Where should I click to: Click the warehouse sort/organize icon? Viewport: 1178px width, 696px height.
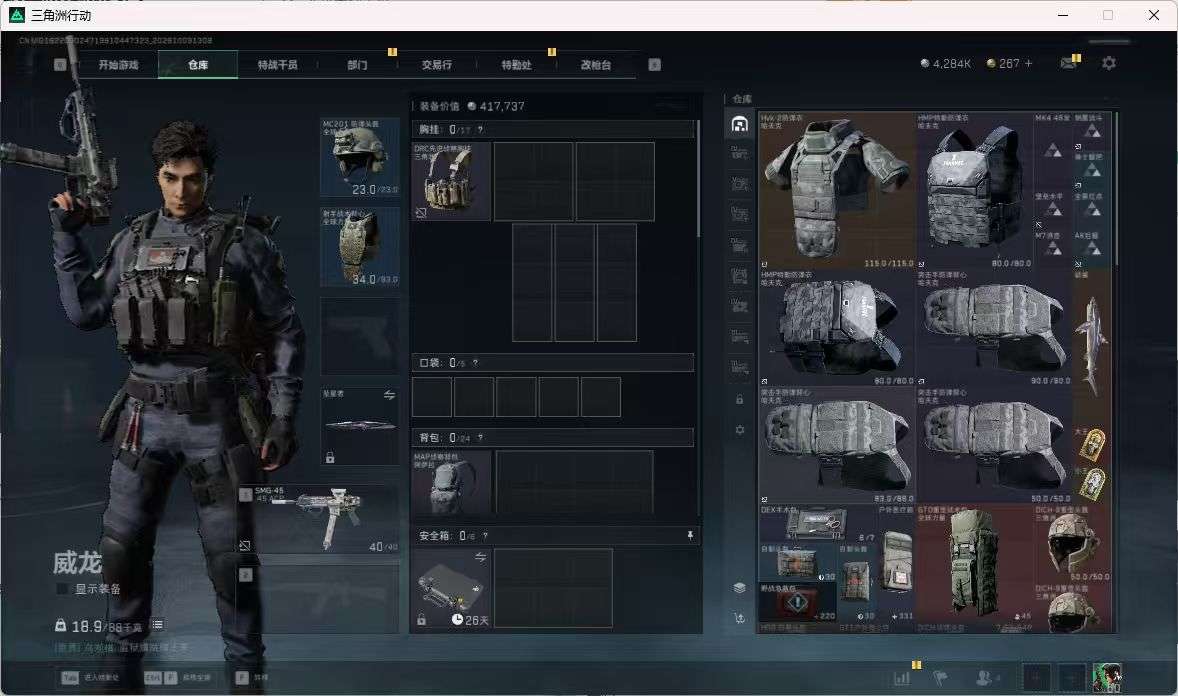(739, 618)
